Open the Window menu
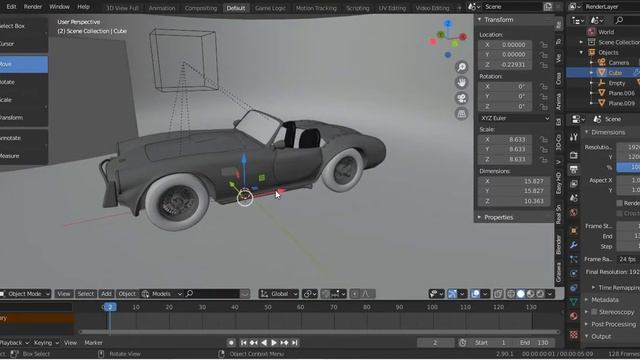Viewport: 640px width, 360px height. pos(59,7)
